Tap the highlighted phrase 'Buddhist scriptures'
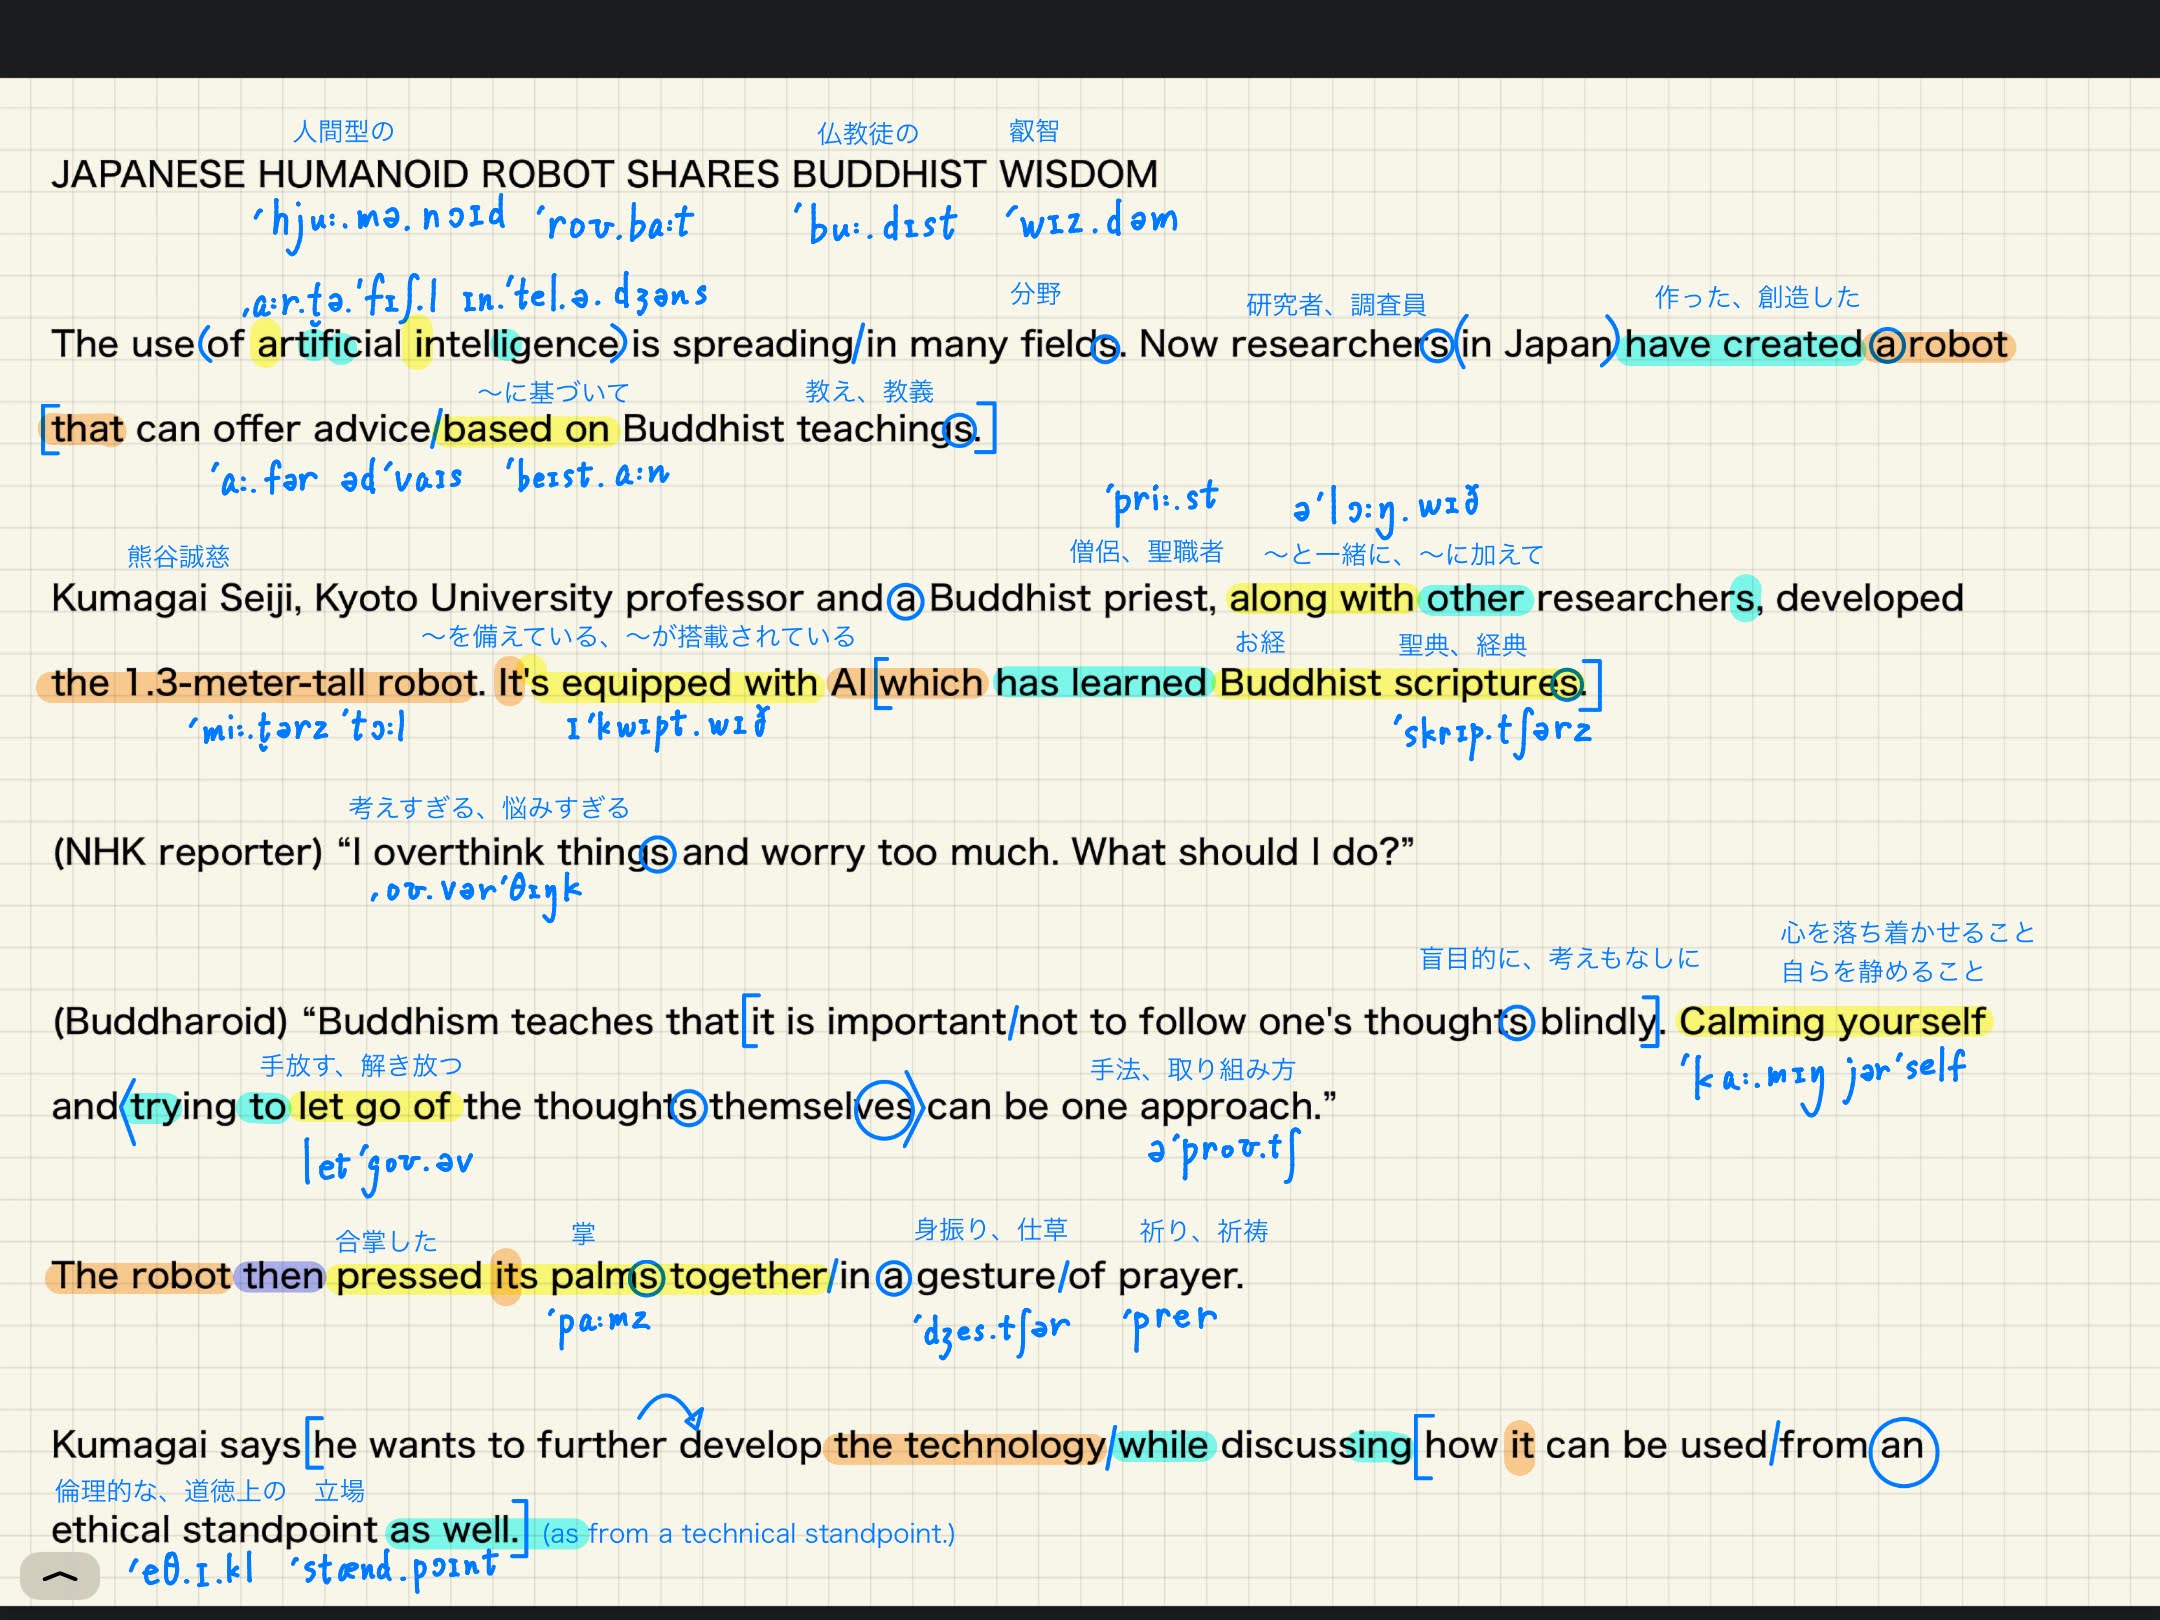2160x1620 pixels. click(1398, 684)
